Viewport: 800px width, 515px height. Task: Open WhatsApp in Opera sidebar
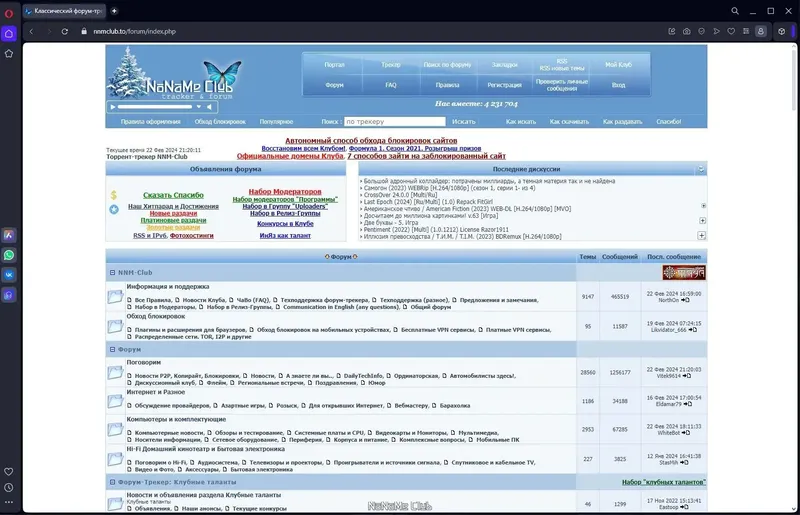[x=9, y=255]
